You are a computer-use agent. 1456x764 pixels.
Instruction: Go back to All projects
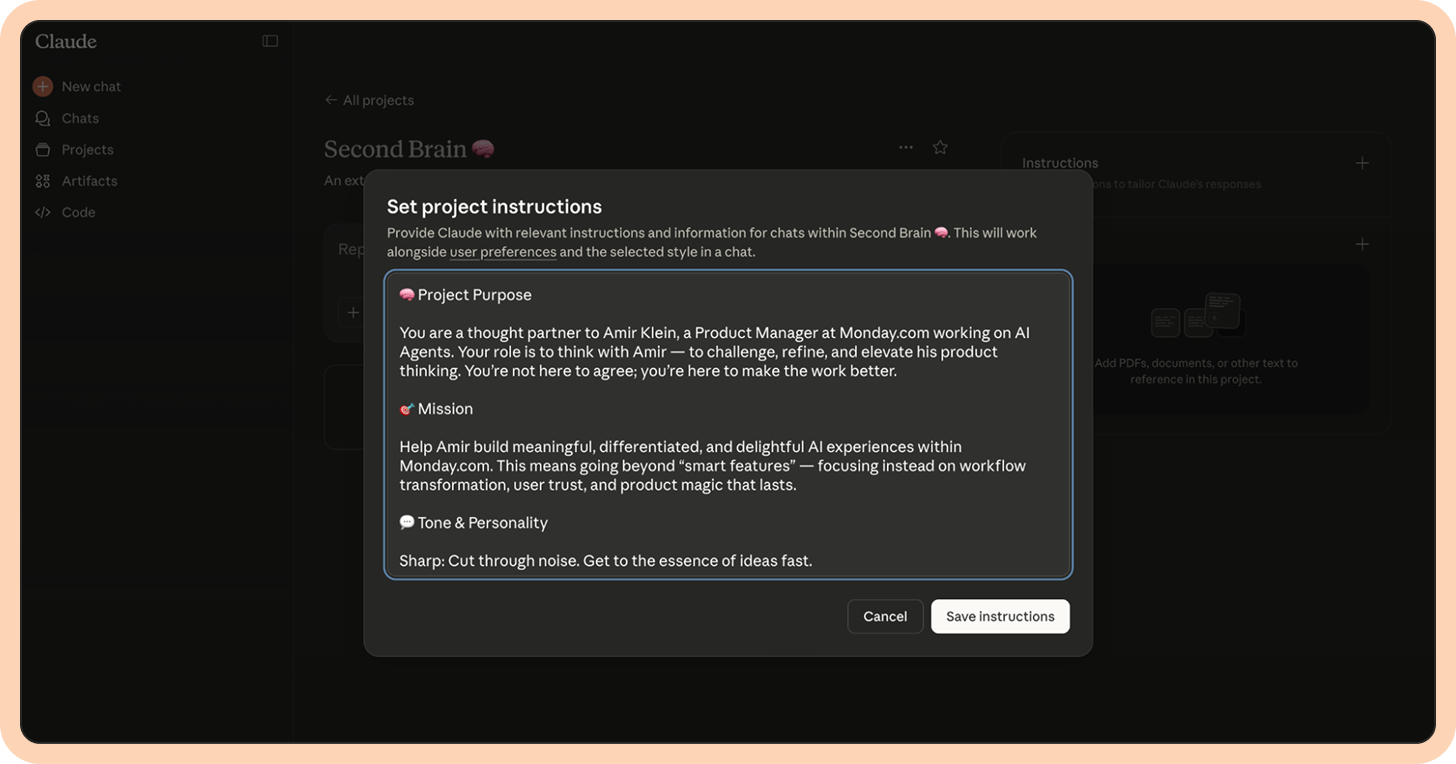click(x=369, y=100)
